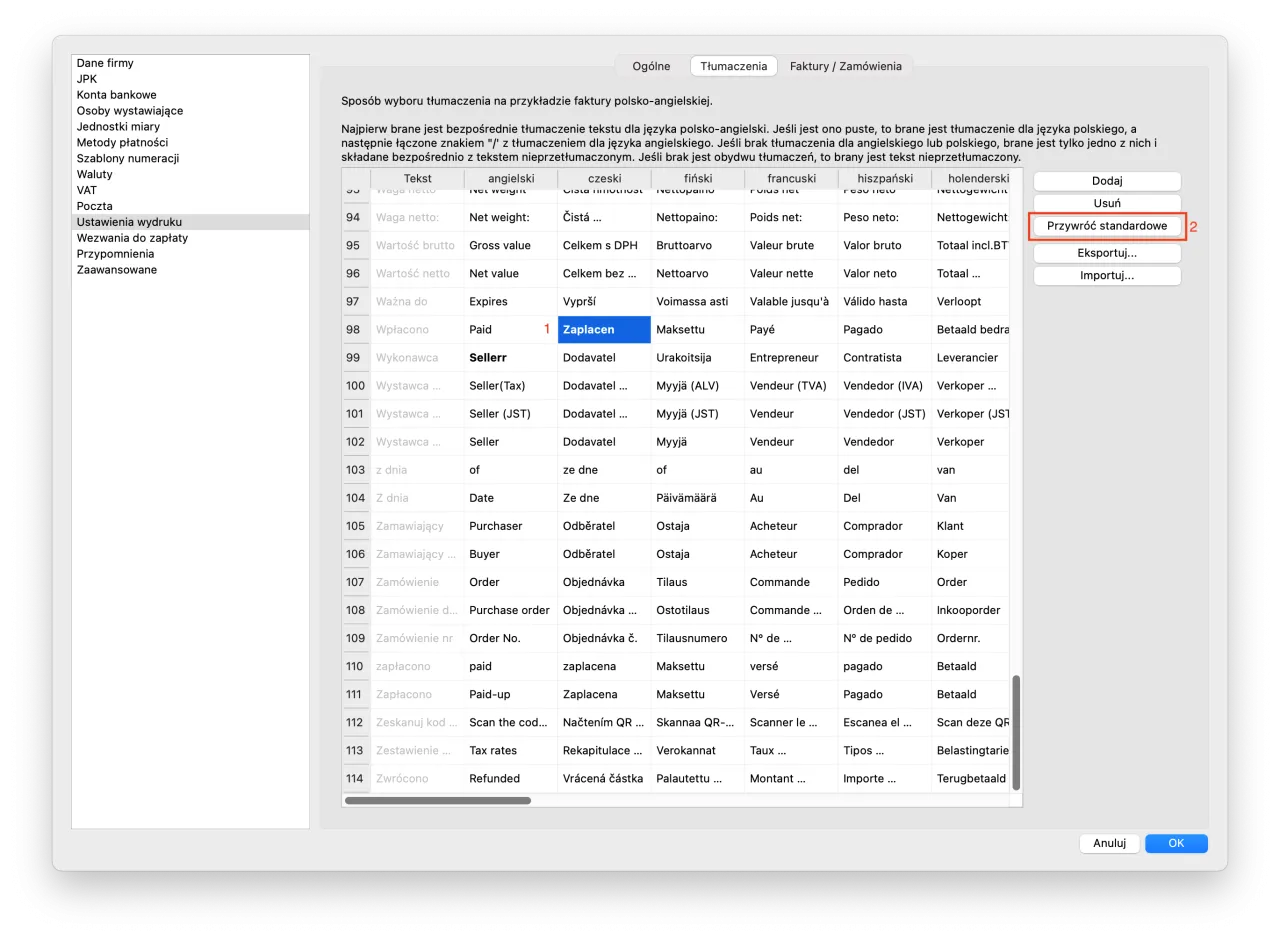Click the Paid-up cell
1280x940 pixels.
coord(511,694)
